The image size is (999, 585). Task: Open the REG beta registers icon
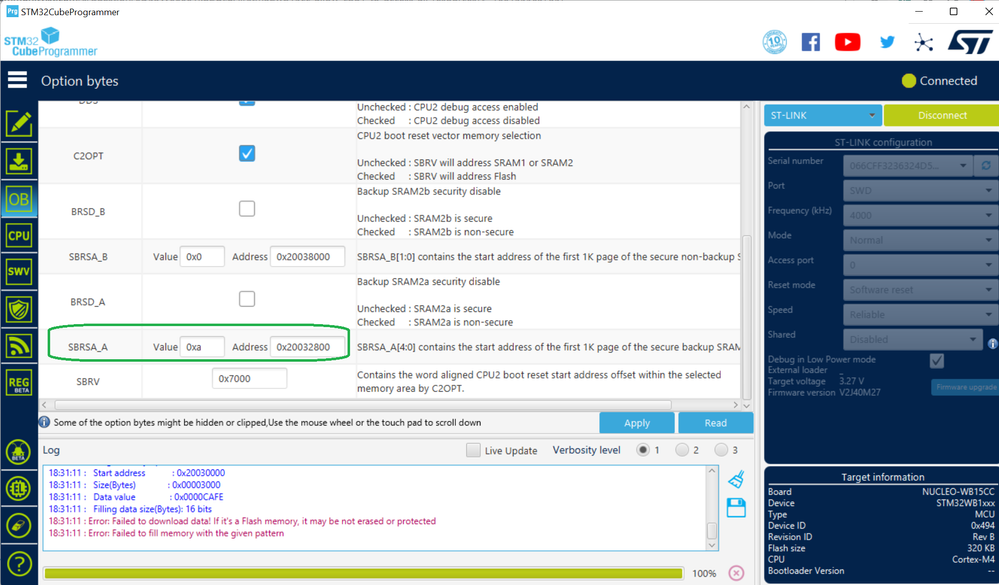point(18,384)
